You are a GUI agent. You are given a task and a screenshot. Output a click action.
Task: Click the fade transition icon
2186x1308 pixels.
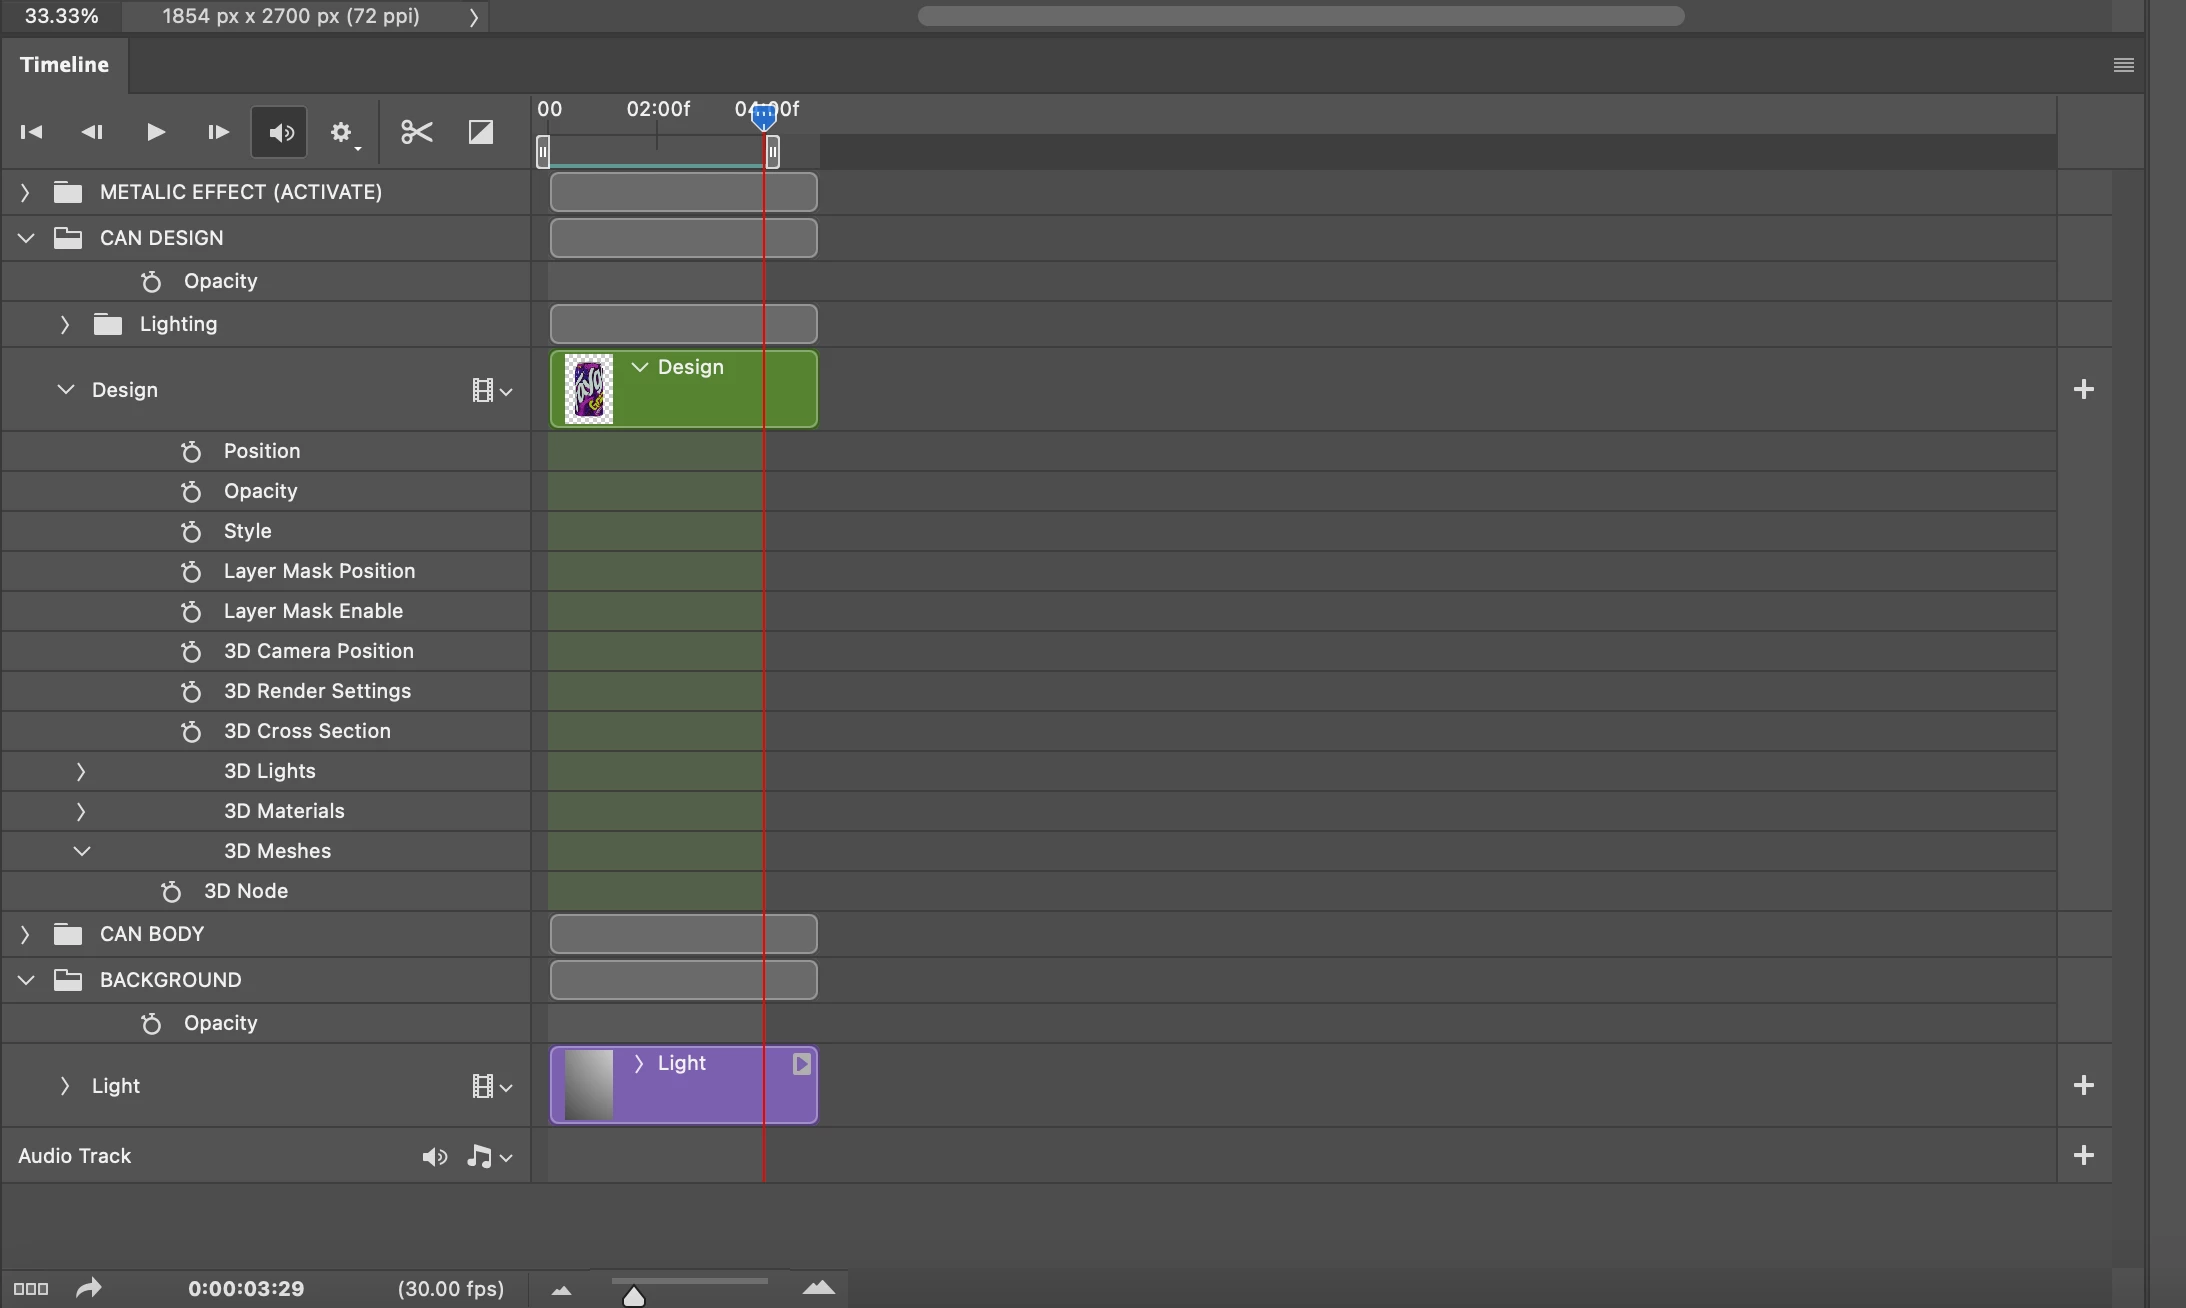click(481, 132)
